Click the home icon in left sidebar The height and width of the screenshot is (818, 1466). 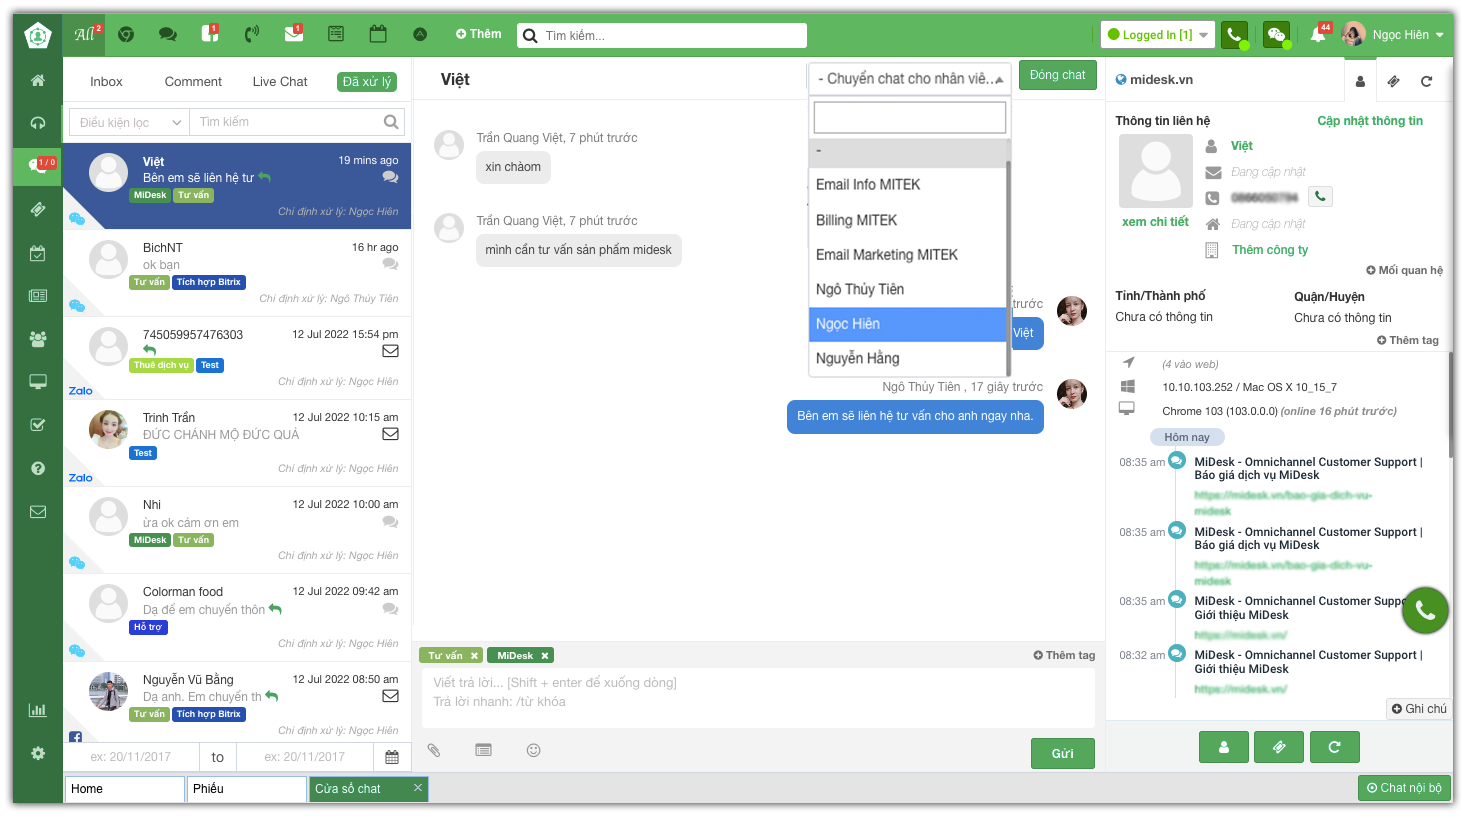(x=38, y=80)
